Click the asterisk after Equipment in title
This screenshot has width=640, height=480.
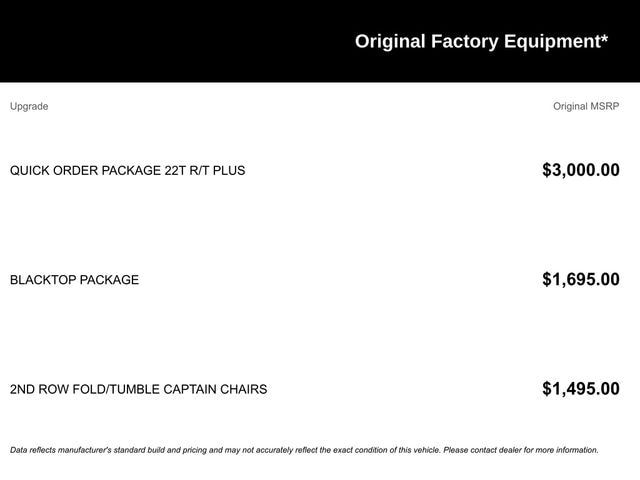[x=604, y=38]
